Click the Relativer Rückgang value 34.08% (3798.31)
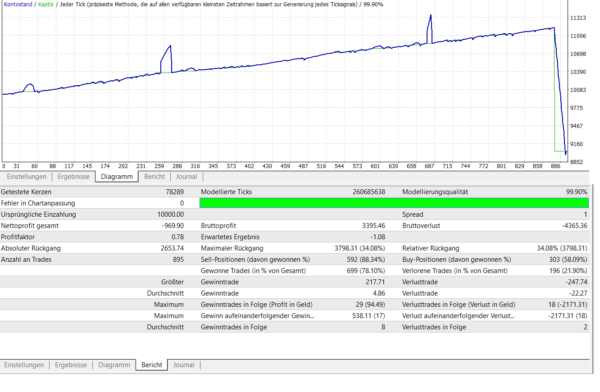This screenshot has width=600, height=392. [x=562, y=248]
